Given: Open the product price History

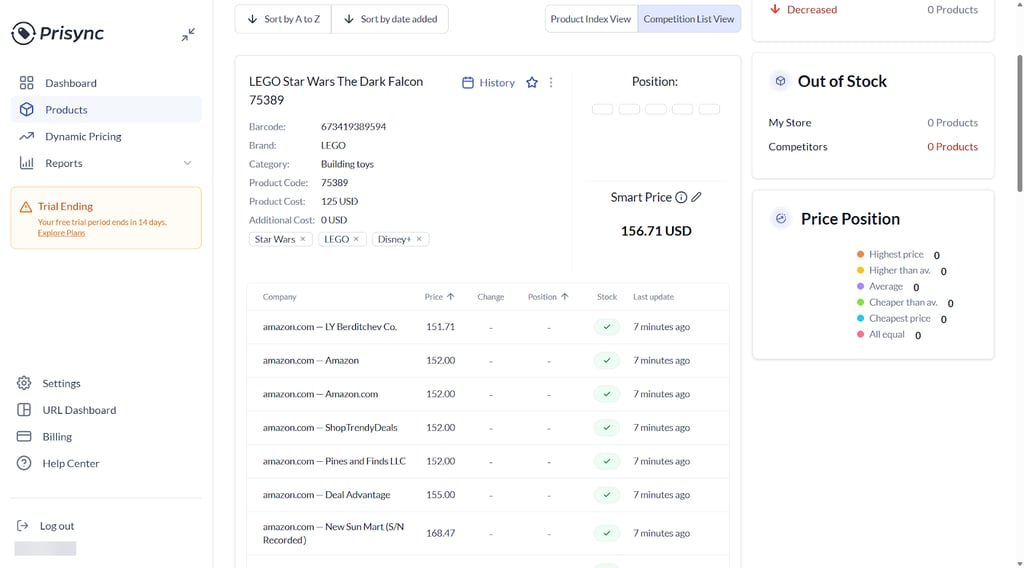Looking at the screenshot, I should click(488, 83).
